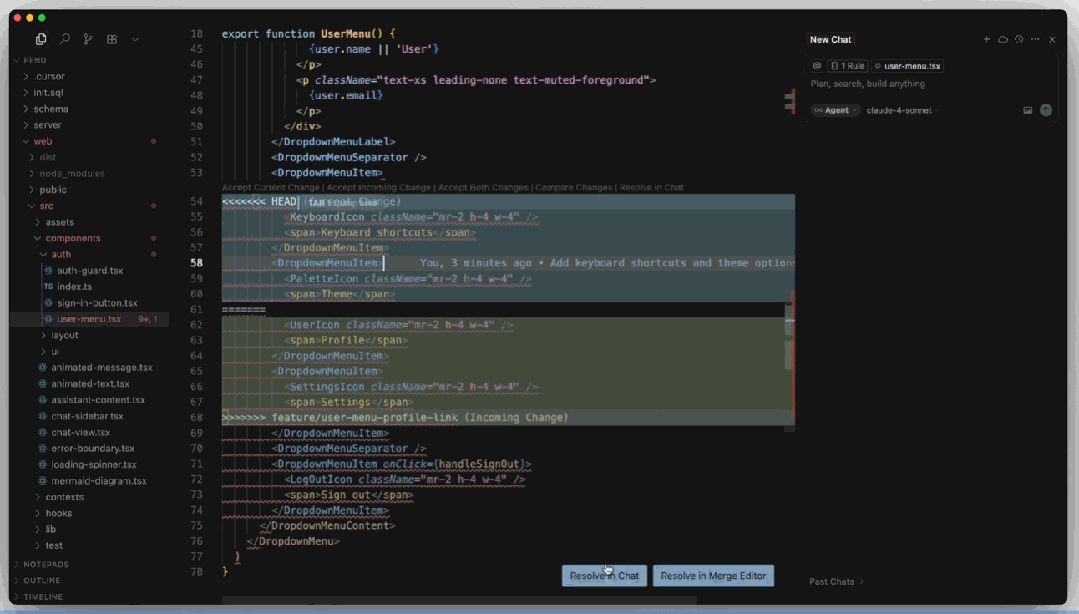Open the Explorer view icon
1079x614 pixels.
pyautogui.click(x=41, y=39)
